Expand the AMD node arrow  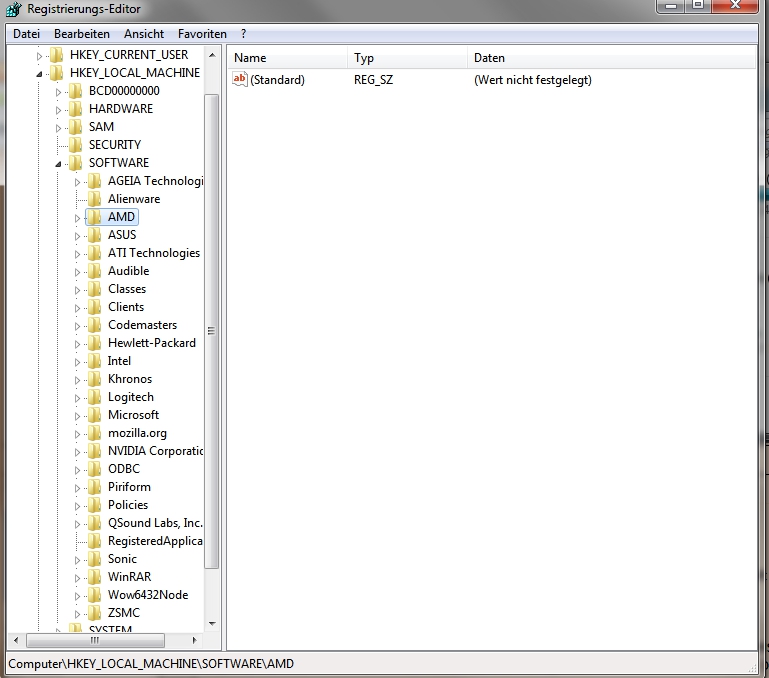point(77,218)
